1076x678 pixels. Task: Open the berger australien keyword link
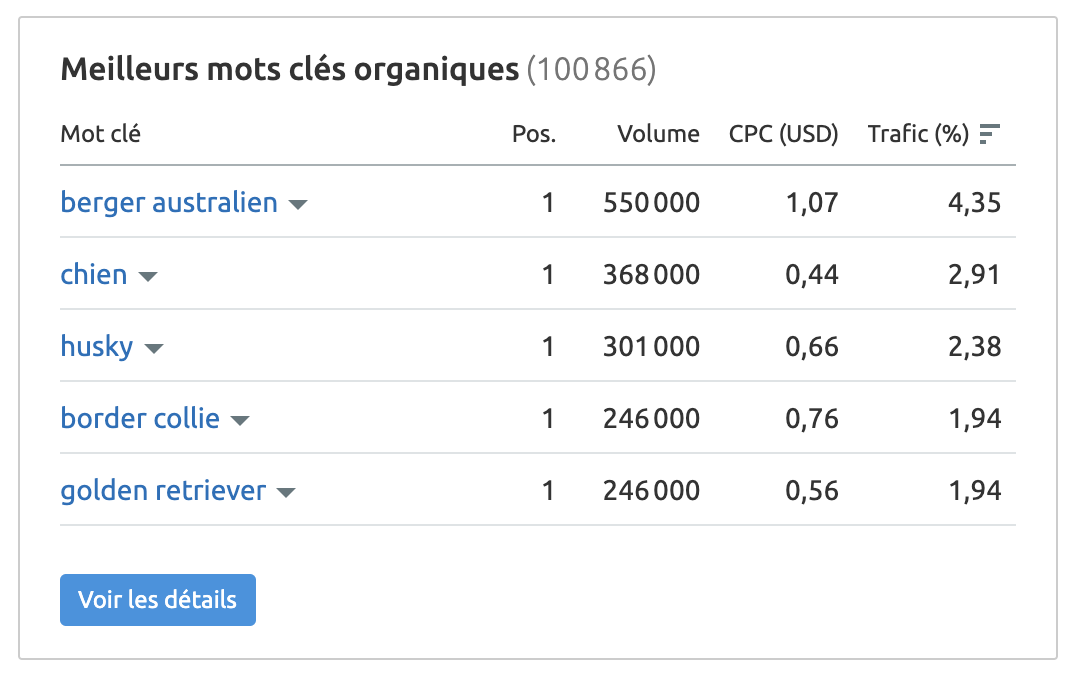[168, 203]
